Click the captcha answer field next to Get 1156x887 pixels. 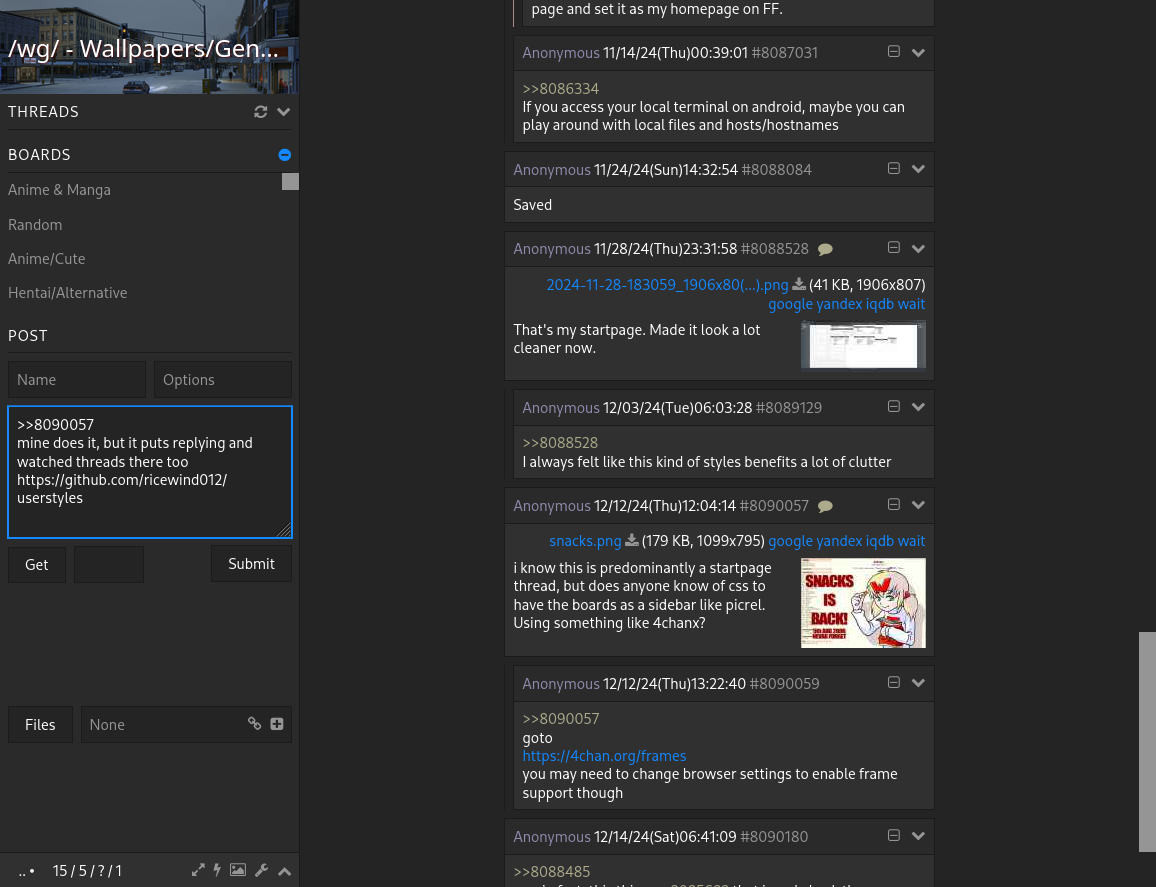point(108,564)
